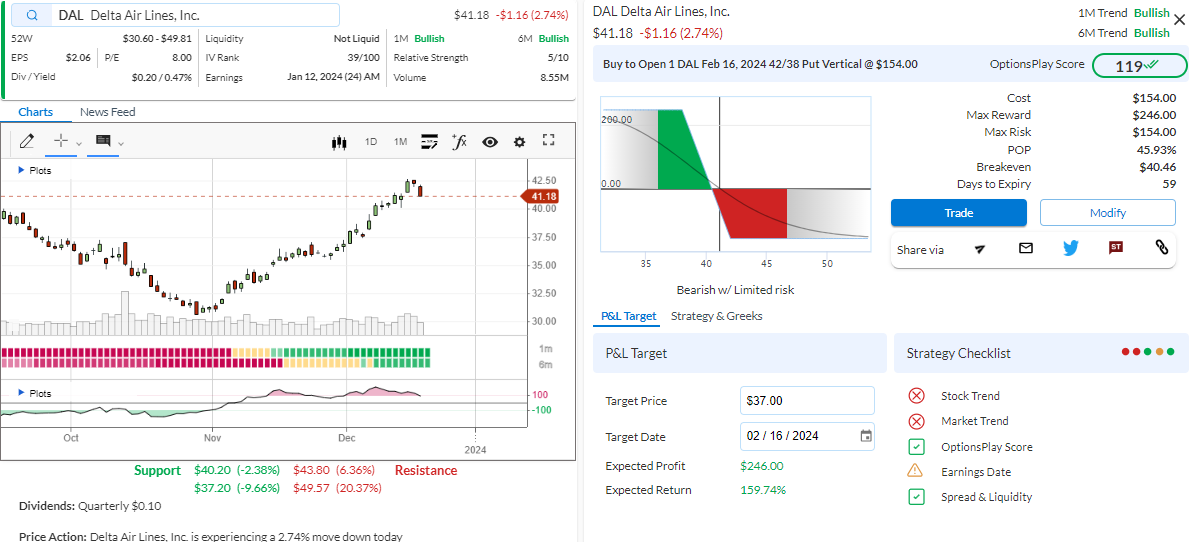The width and height of the screenshot is (1189, 542).
Task: Select the pencil drawing tool
Action: coord(27,141)
